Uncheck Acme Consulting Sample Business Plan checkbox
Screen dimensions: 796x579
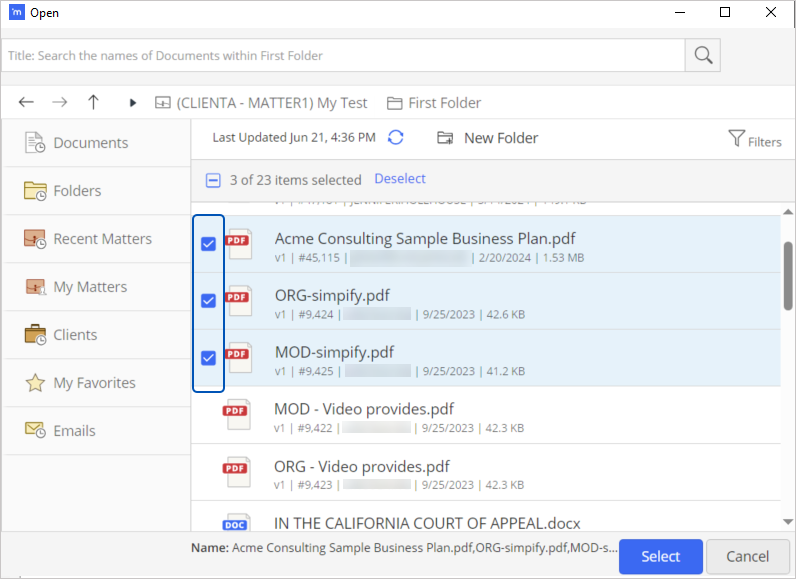click(208, 244)
